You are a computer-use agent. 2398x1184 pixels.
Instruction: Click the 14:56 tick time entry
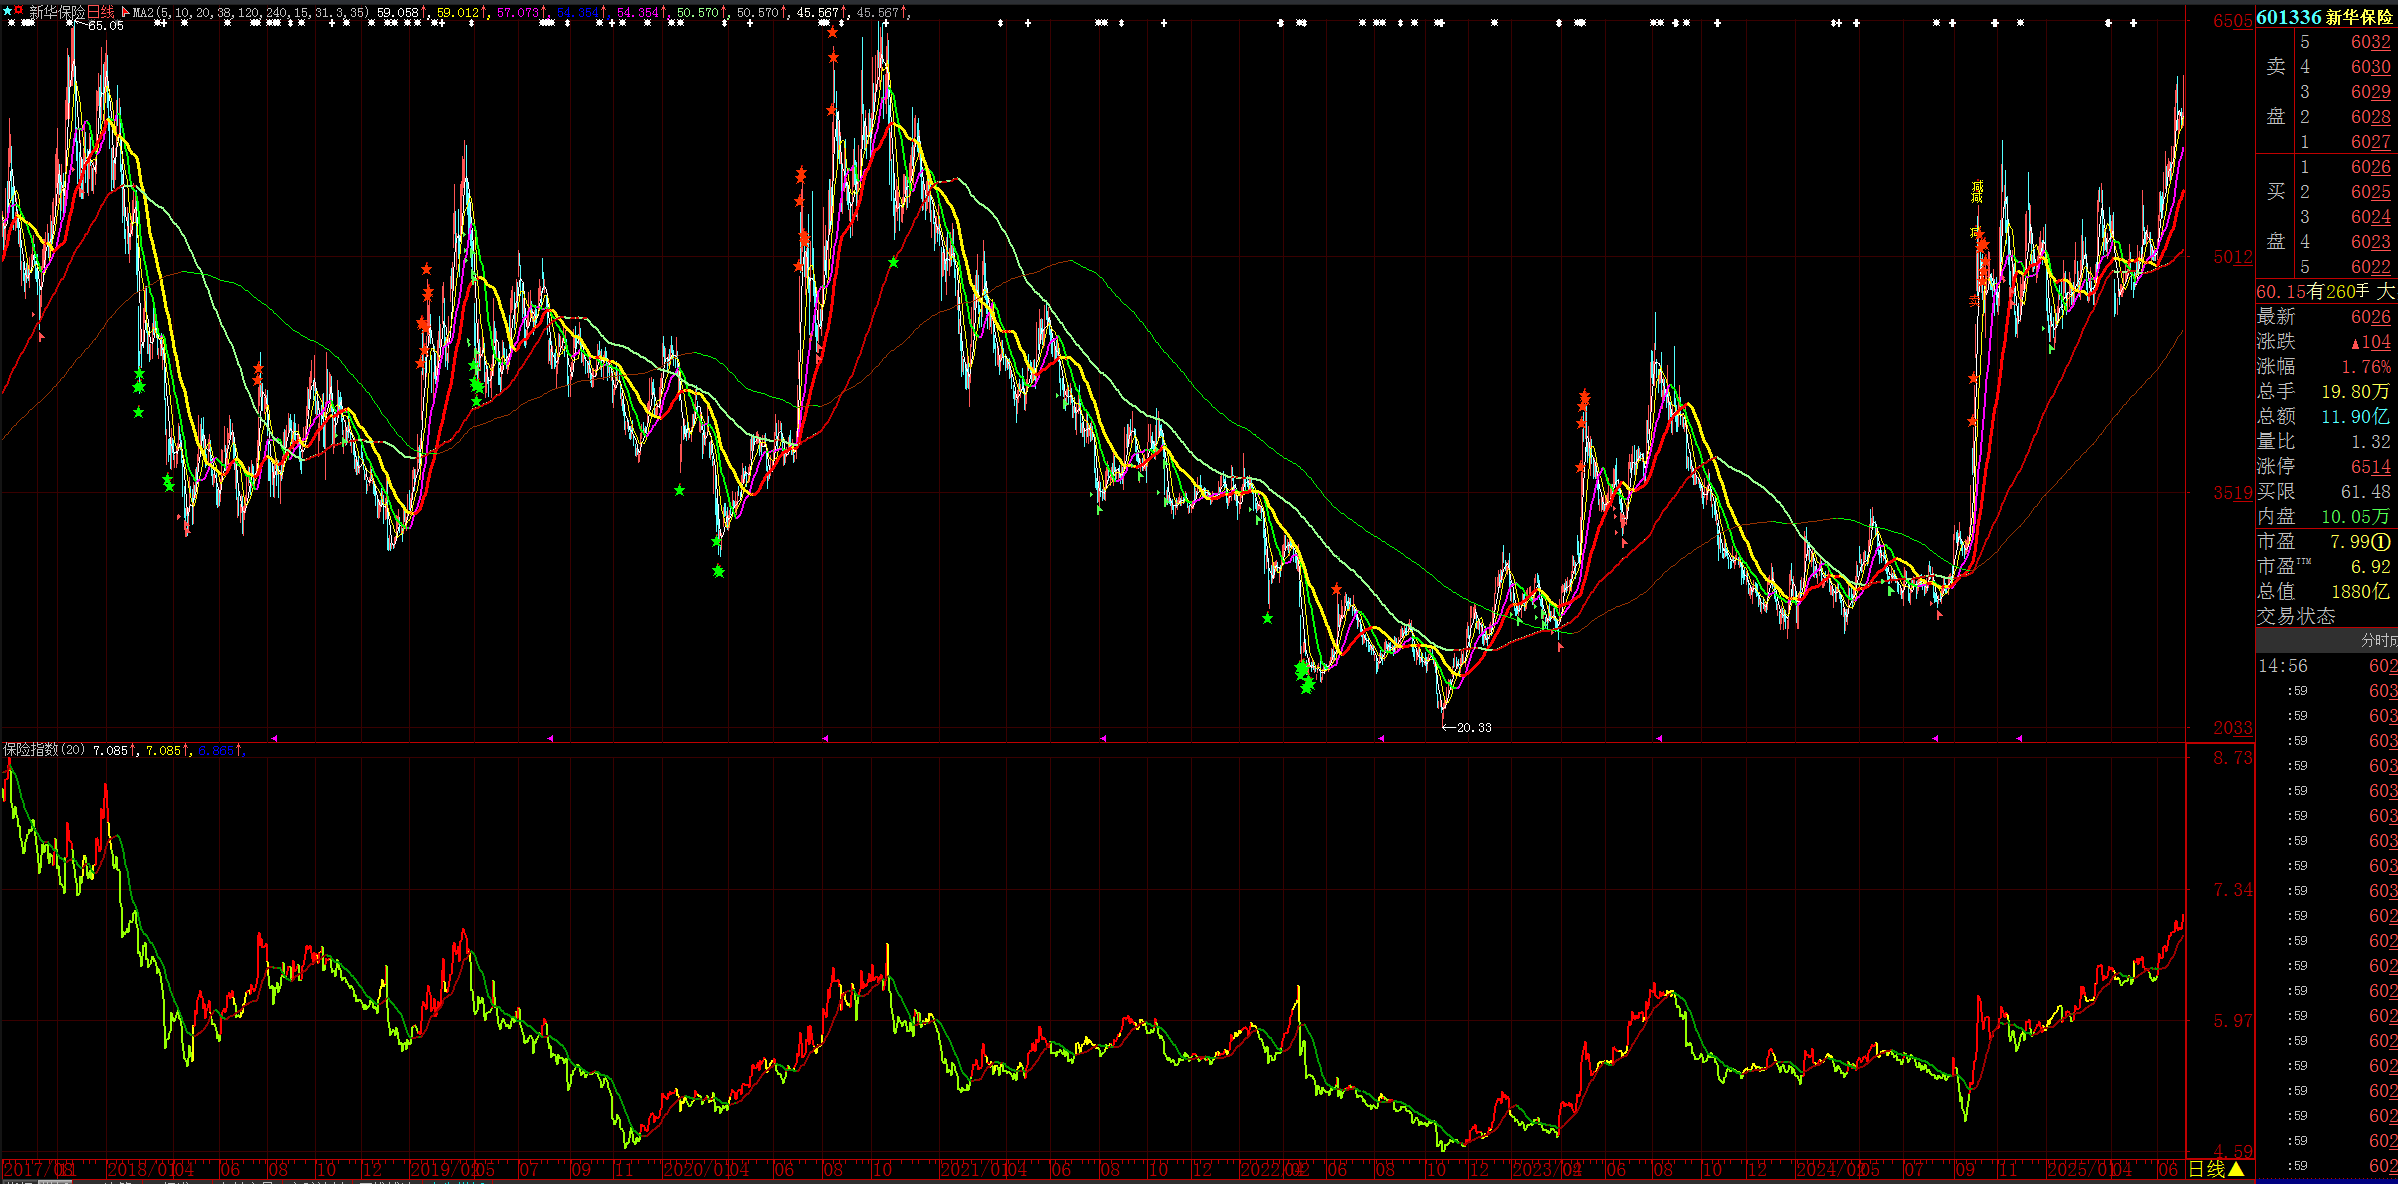click(2283, 666)
